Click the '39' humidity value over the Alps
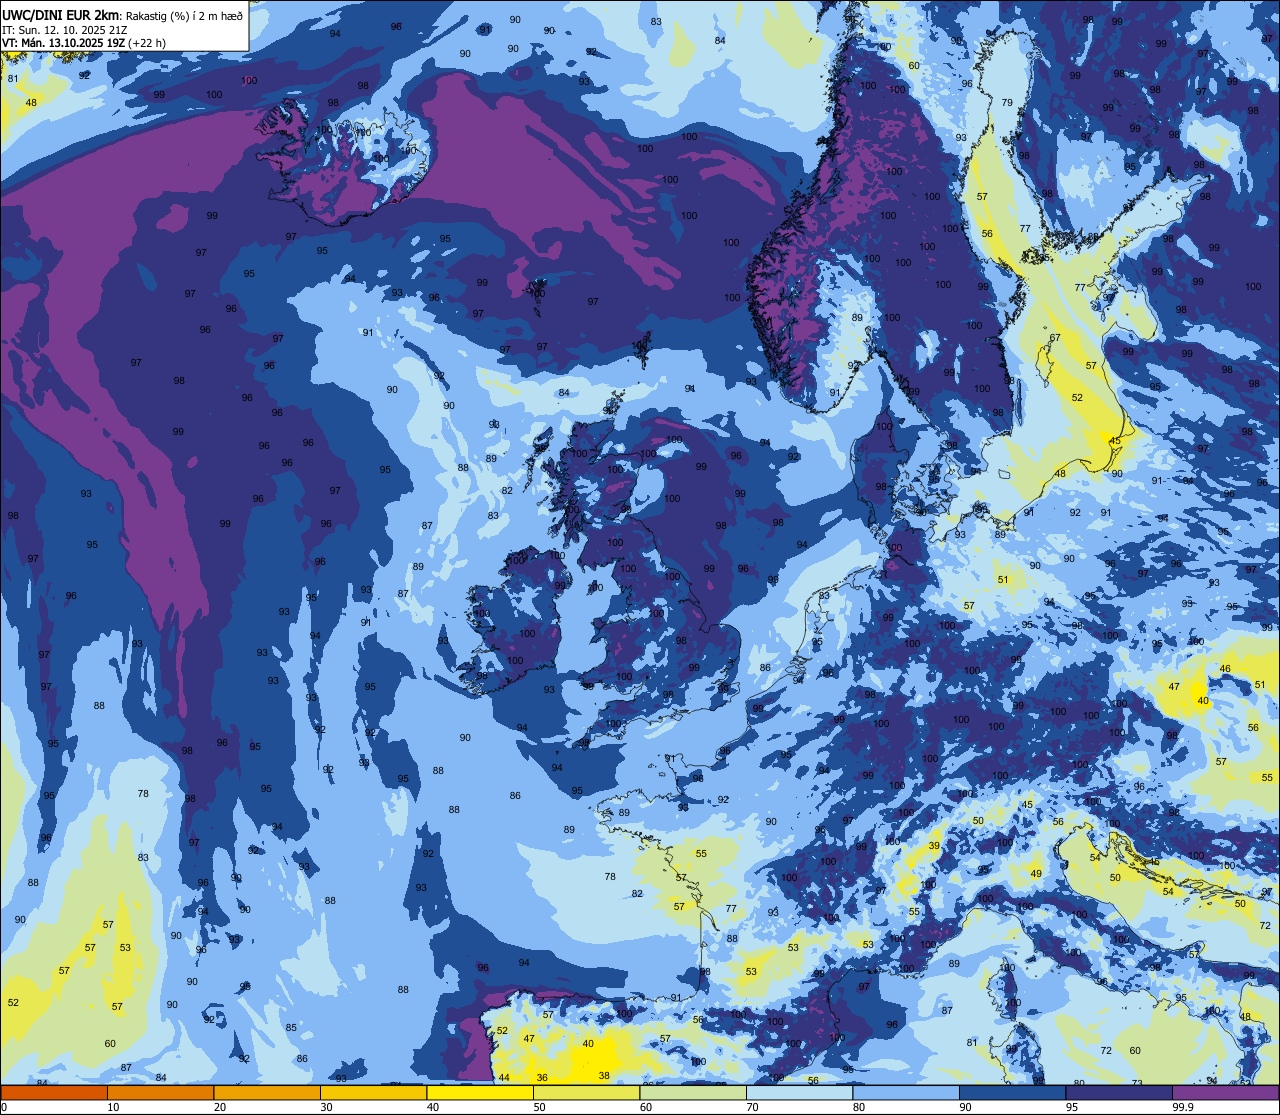 pyautogui.click(x=934, y=845)
